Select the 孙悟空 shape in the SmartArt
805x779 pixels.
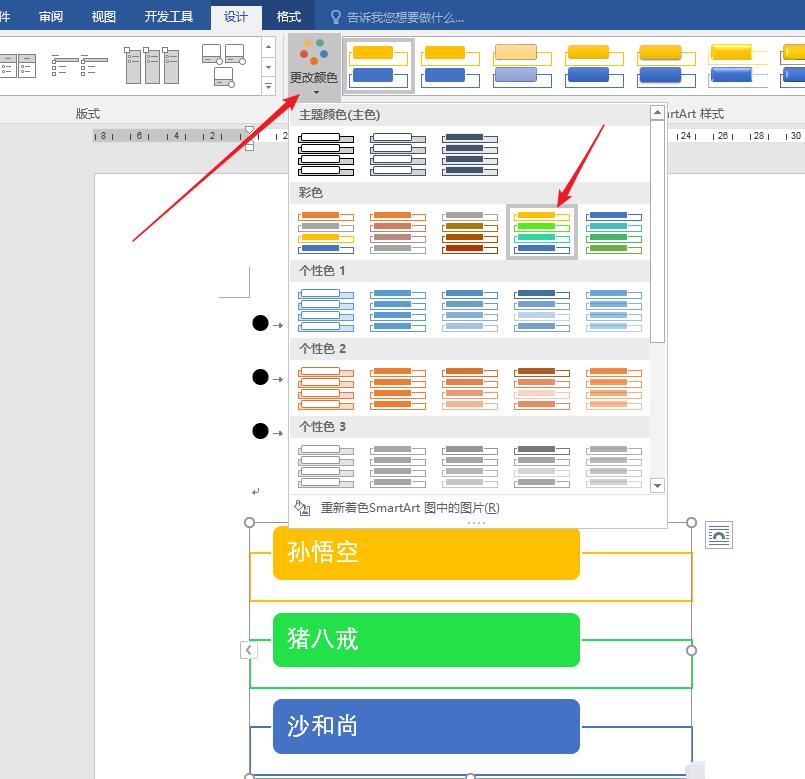(x=425, y=554)
